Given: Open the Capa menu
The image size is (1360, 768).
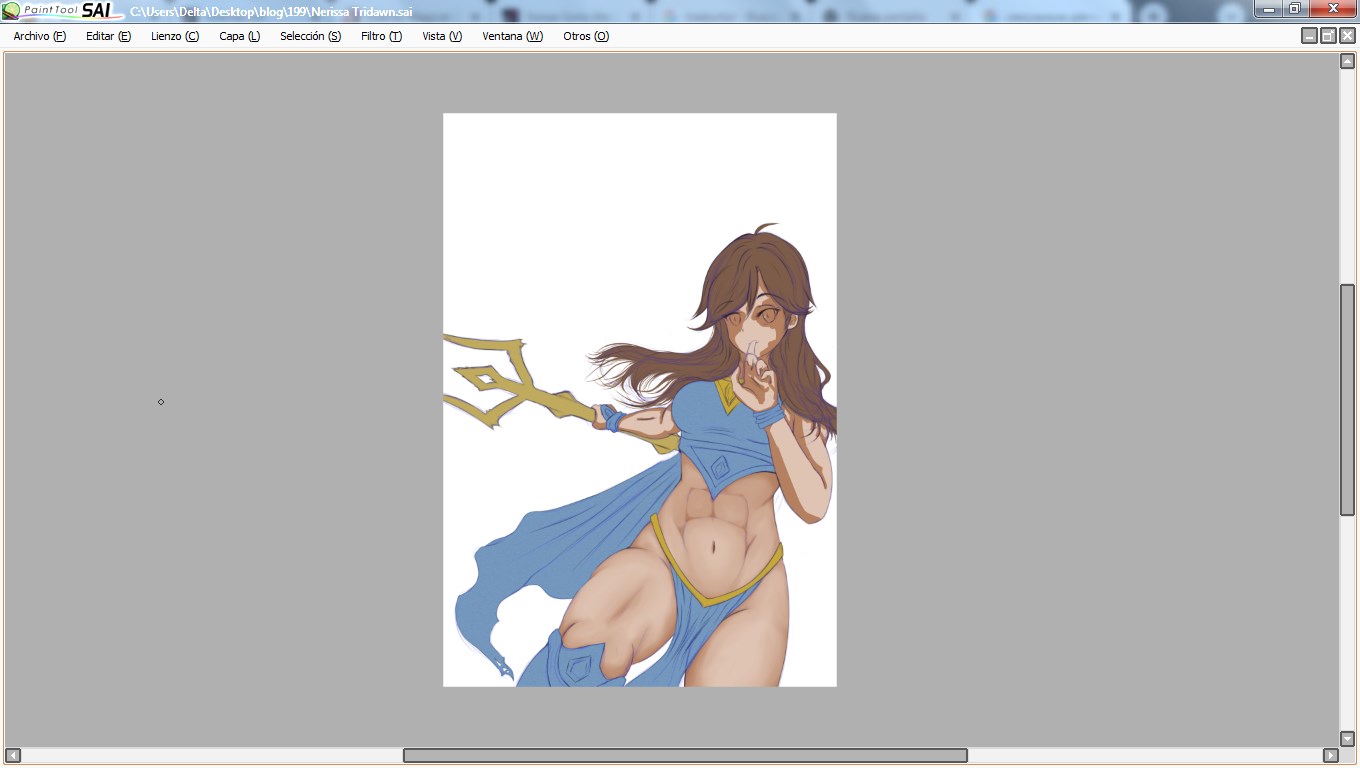Looking at the screenshot, I should click(240, 36).
